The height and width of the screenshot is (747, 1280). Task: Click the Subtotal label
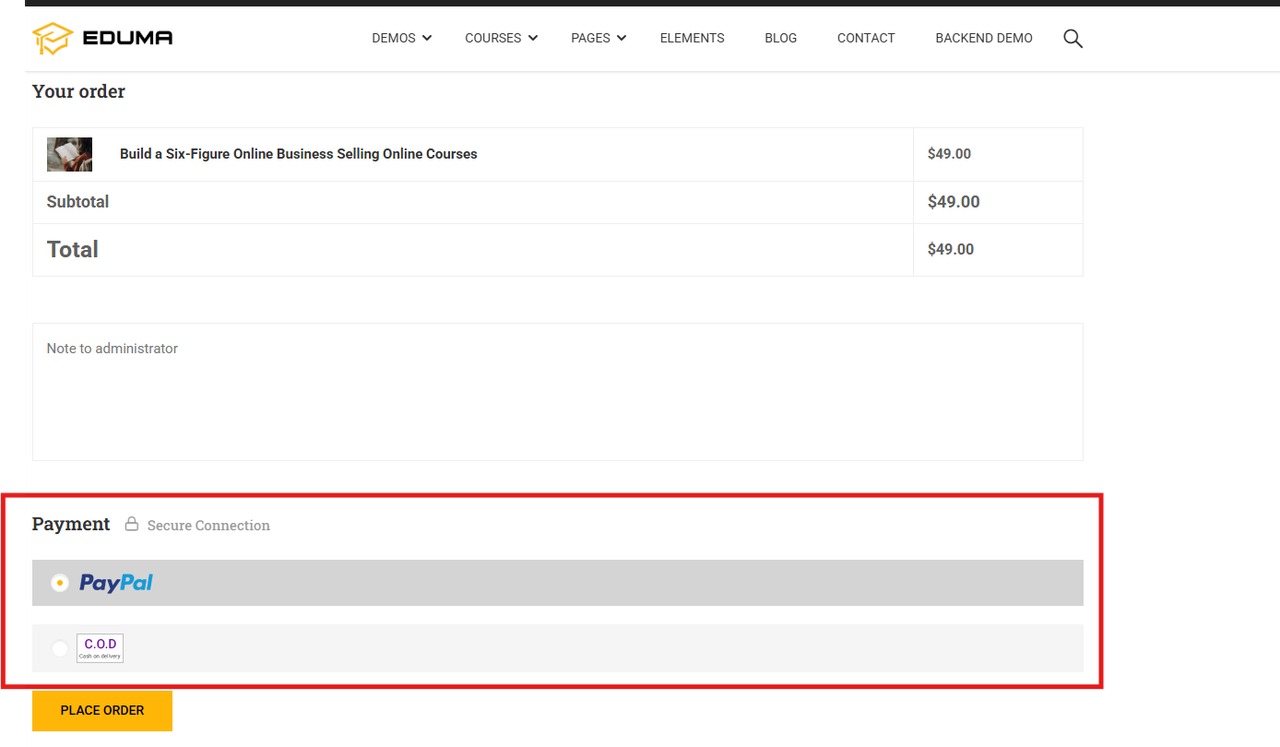78,202
